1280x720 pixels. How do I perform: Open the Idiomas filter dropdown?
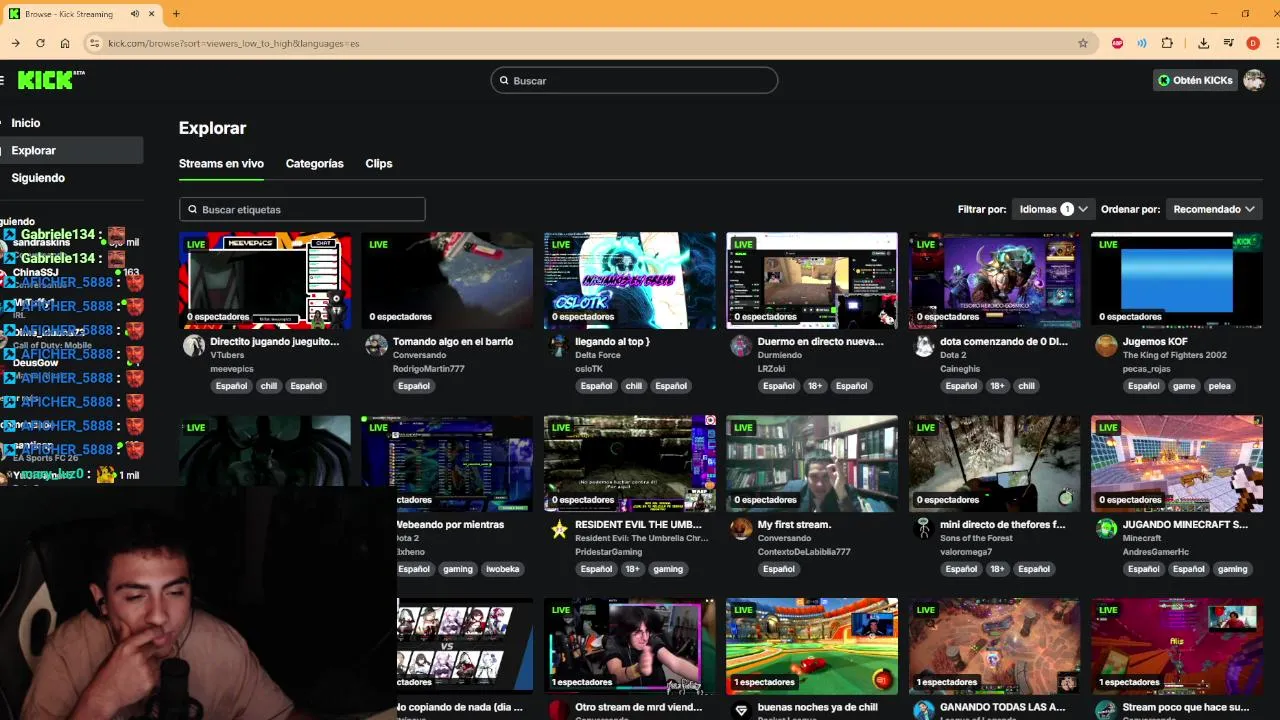[x=1053, y=209]
